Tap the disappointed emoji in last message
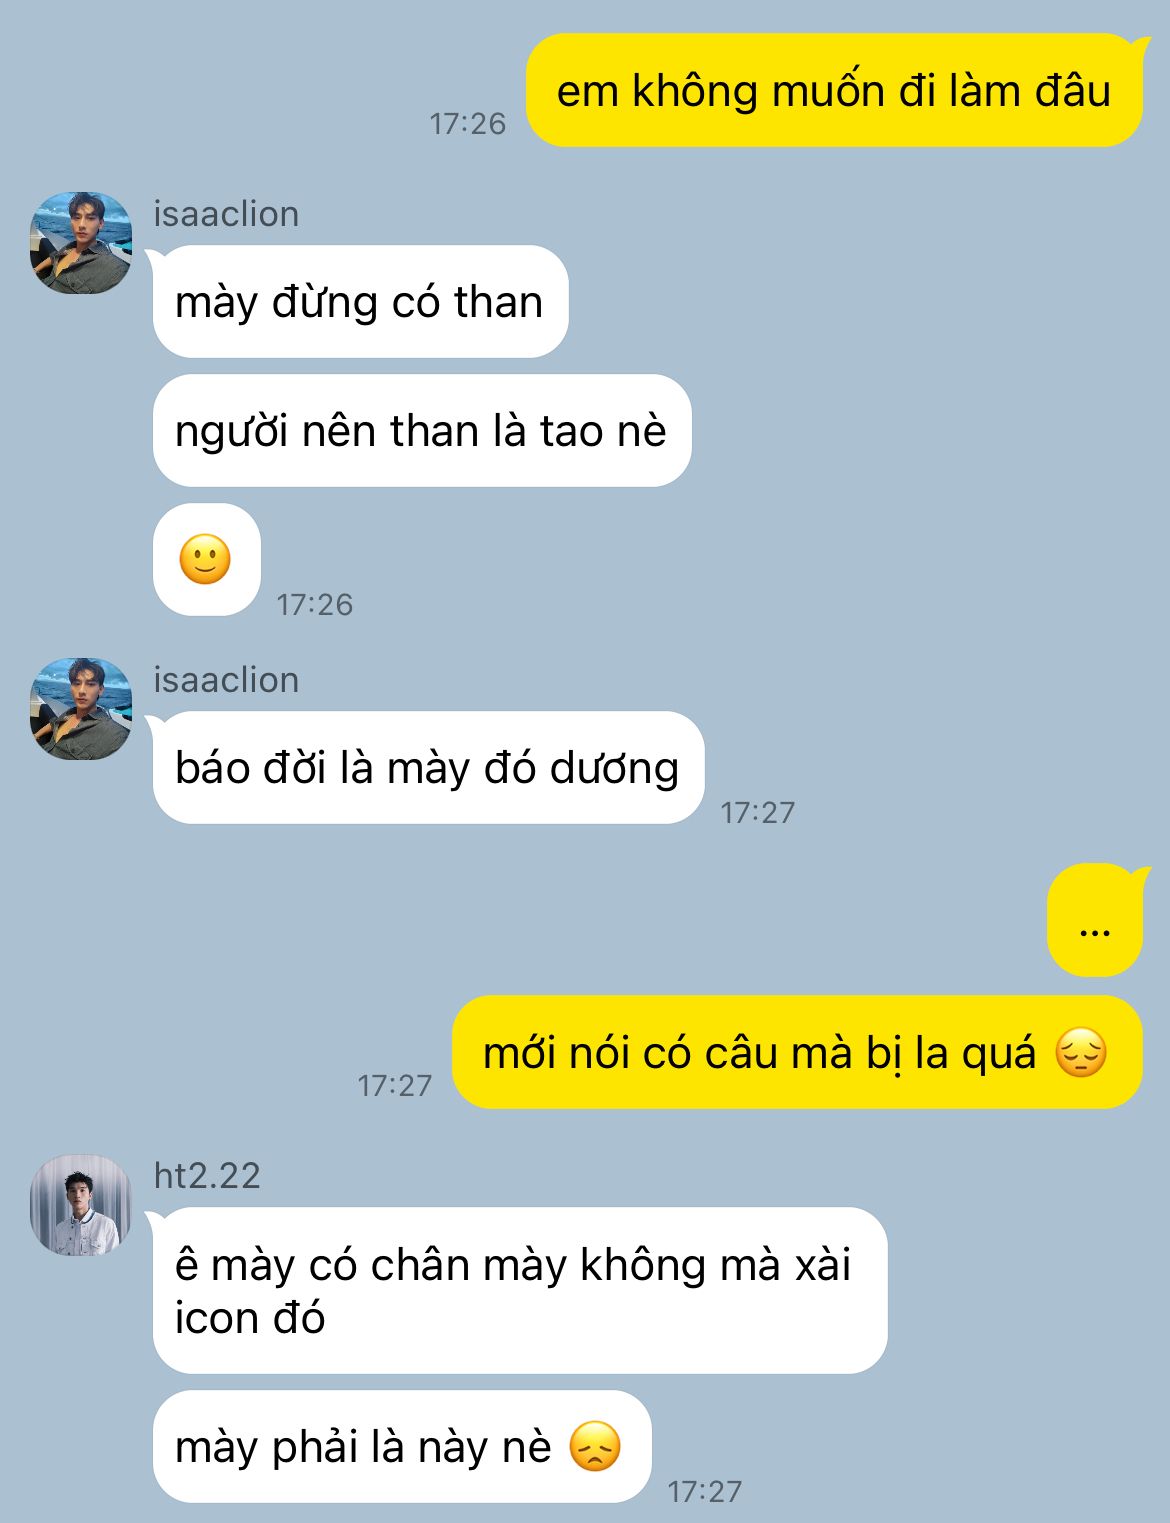The width and height of the screenshot is (1170, 1523). click(595, 1446)
